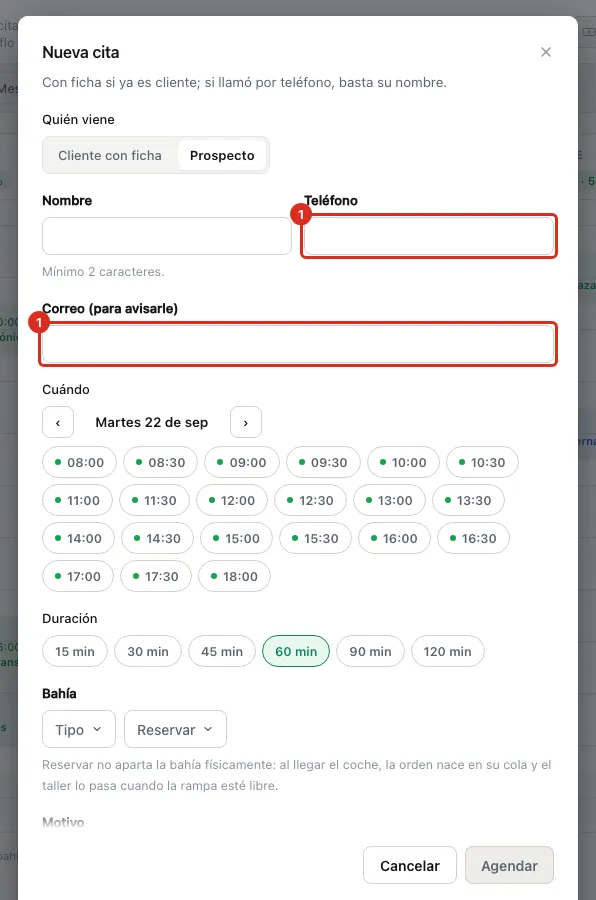Focus the Teléfono field
This screenshot has height=900, width=596.
click(x=429, y=236)
